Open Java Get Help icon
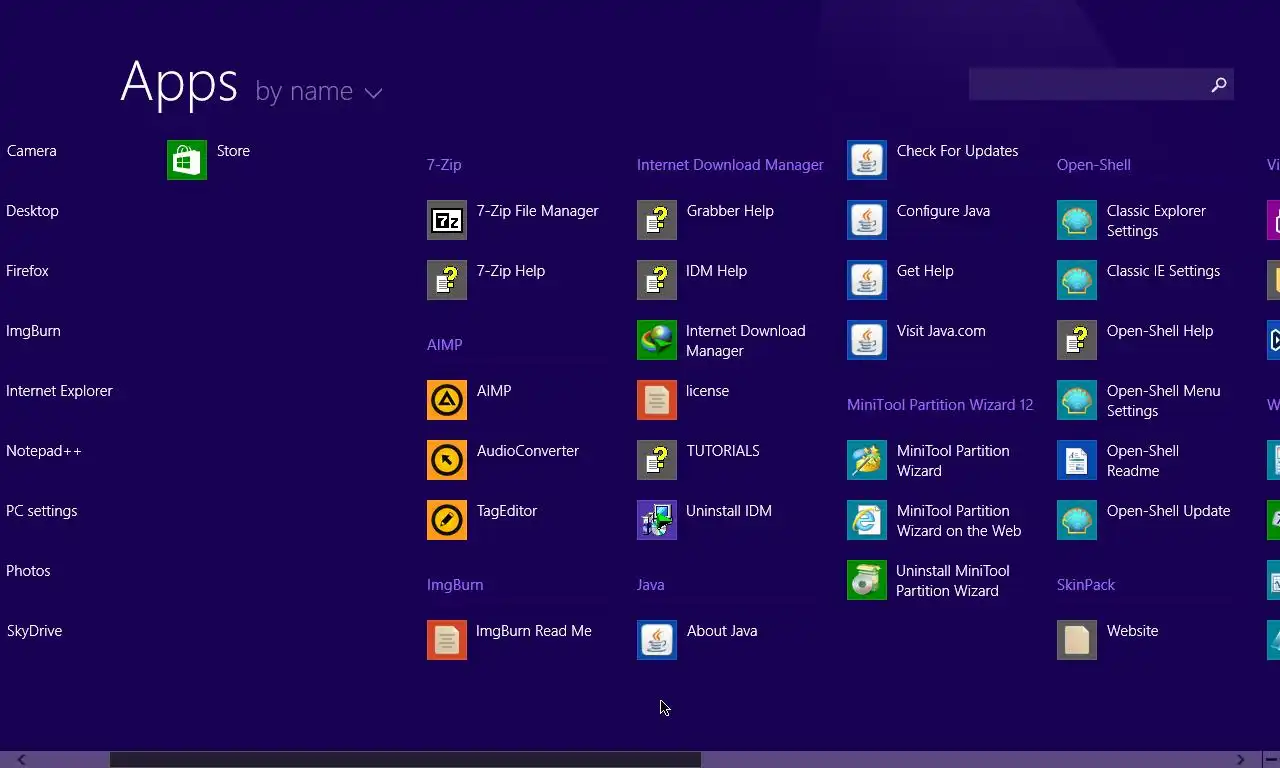The height and width of the screenshot is (768, 1280). 867,280
